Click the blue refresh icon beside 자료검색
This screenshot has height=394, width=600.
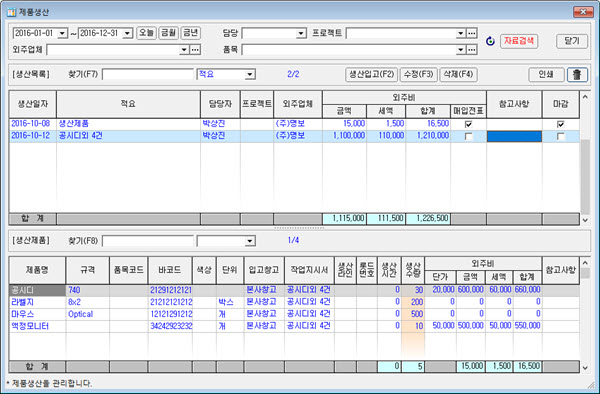490,41
